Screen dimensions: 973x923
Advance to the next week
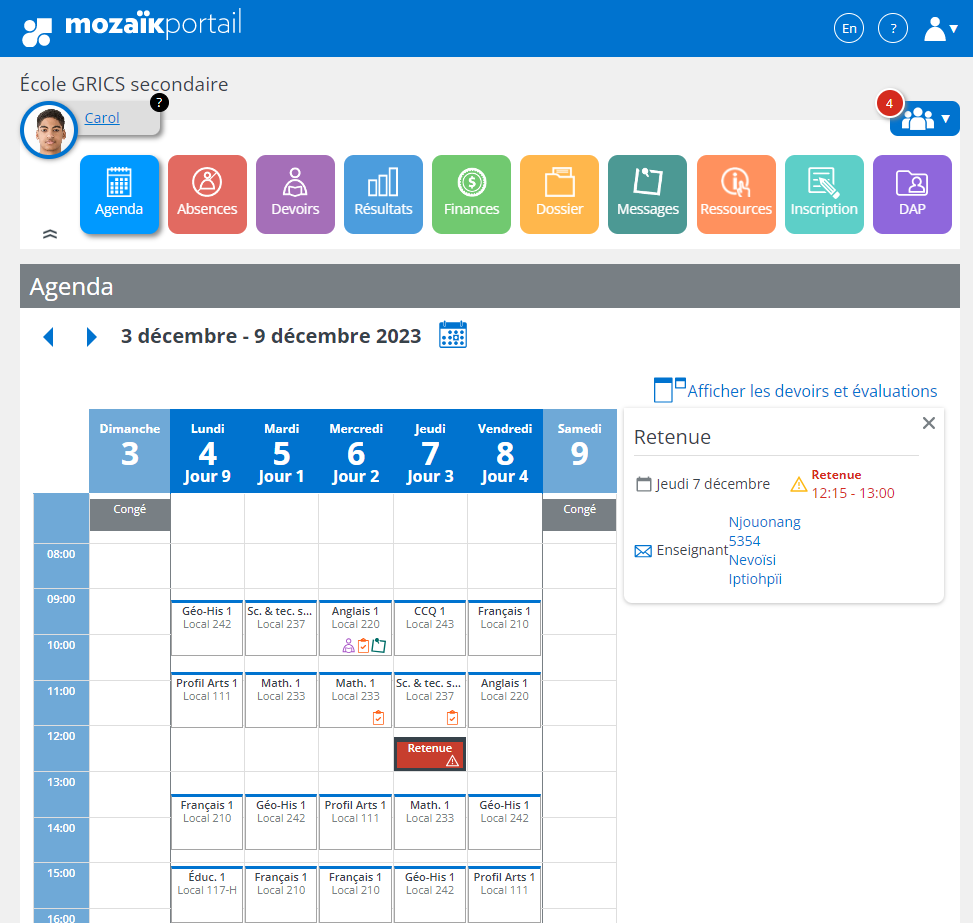pyautogui.click(x=92, y=337)
